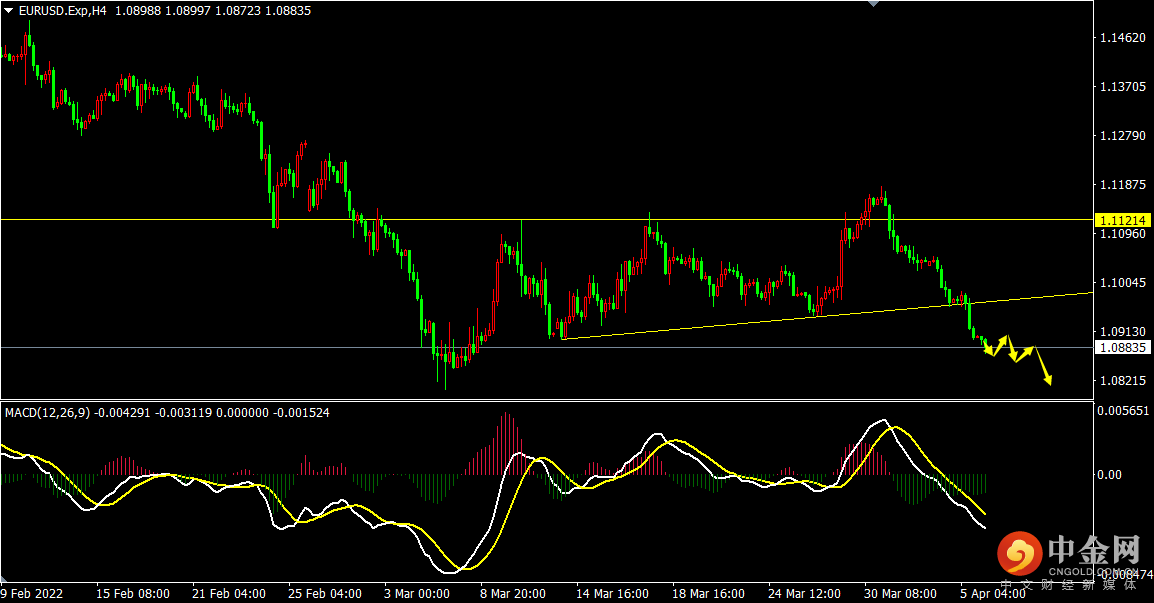Viewport: 1154px width, 603px height.
Task: Click the 1.11875 price scale label
Action: [x=1122, y=185]
